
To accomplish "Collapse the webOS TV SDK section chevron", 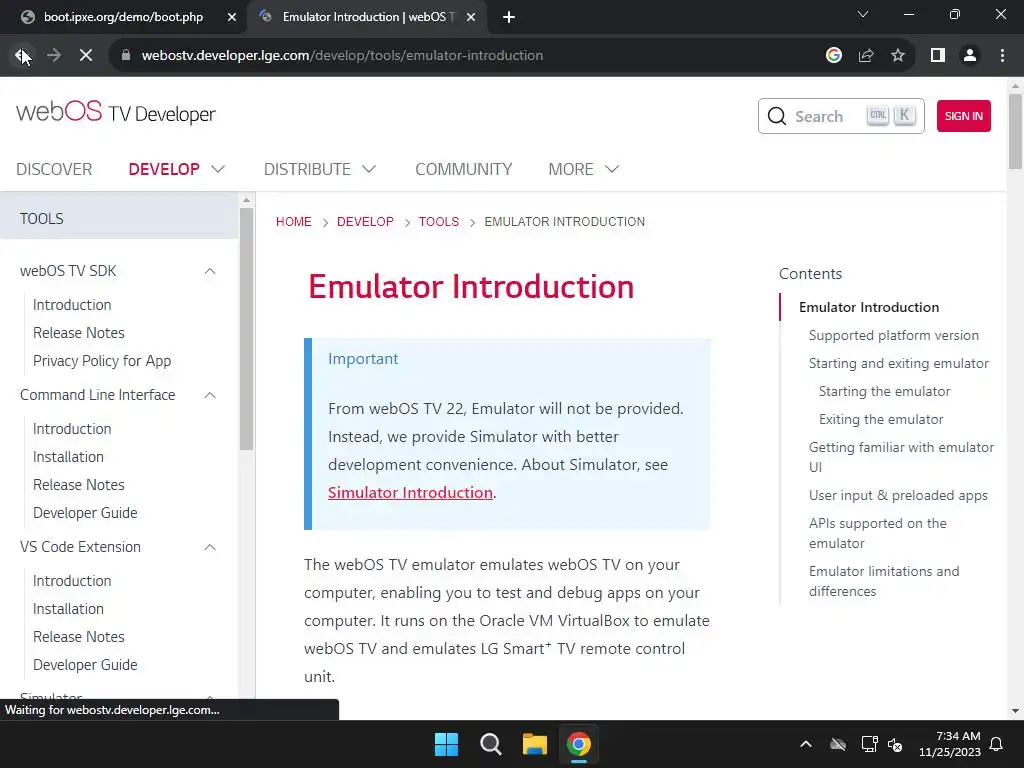I will [x=210, y=271].
